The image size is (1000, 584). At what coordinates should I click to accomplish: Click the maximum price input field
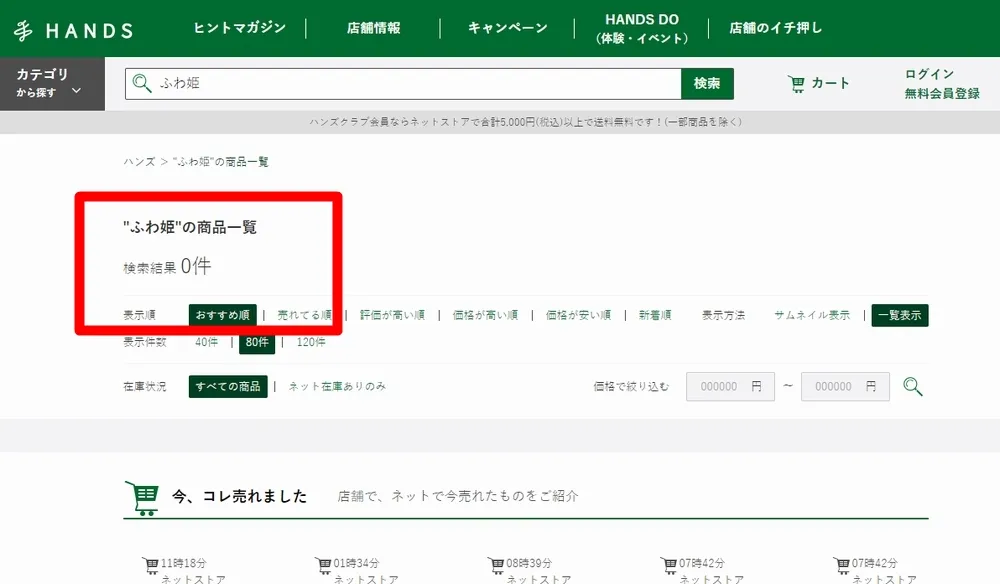tap(845, 386)
